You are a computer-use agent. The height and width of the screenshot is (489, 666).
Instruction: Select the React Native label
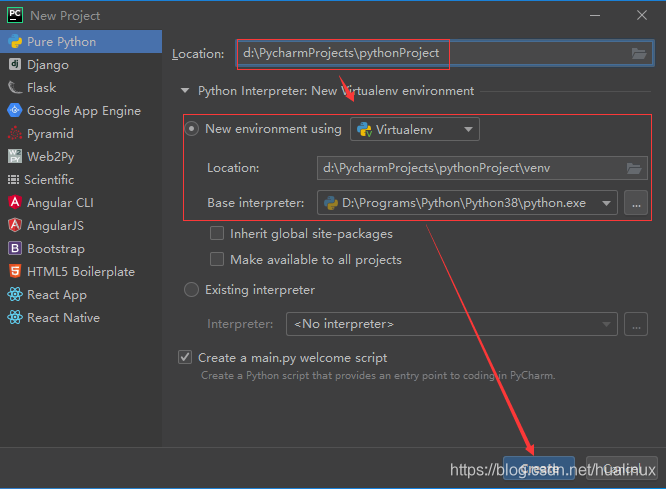tap(63, 317)
